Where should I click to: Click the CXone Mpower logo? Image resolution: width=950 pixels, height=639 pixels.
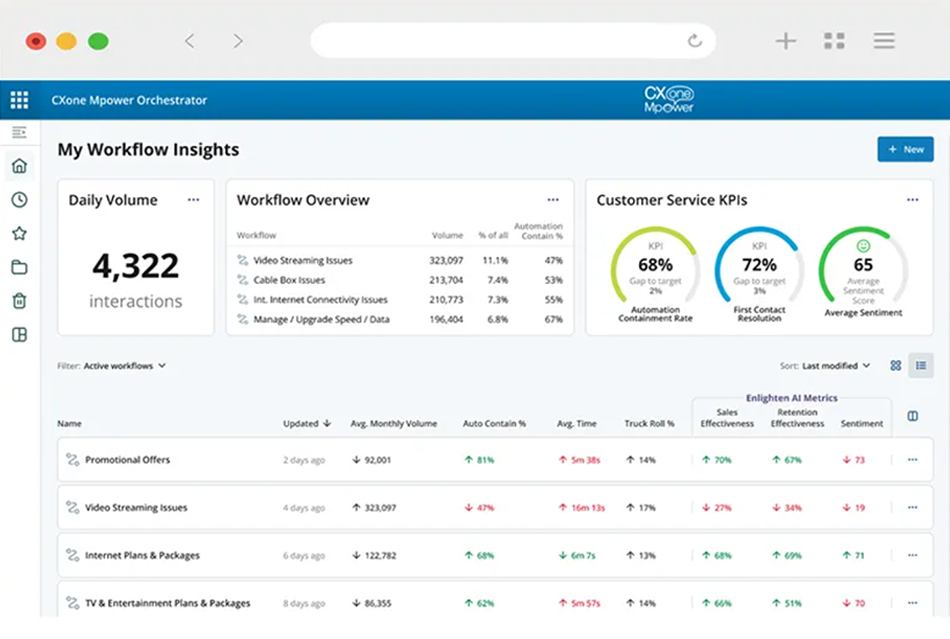tap(668, 99)
